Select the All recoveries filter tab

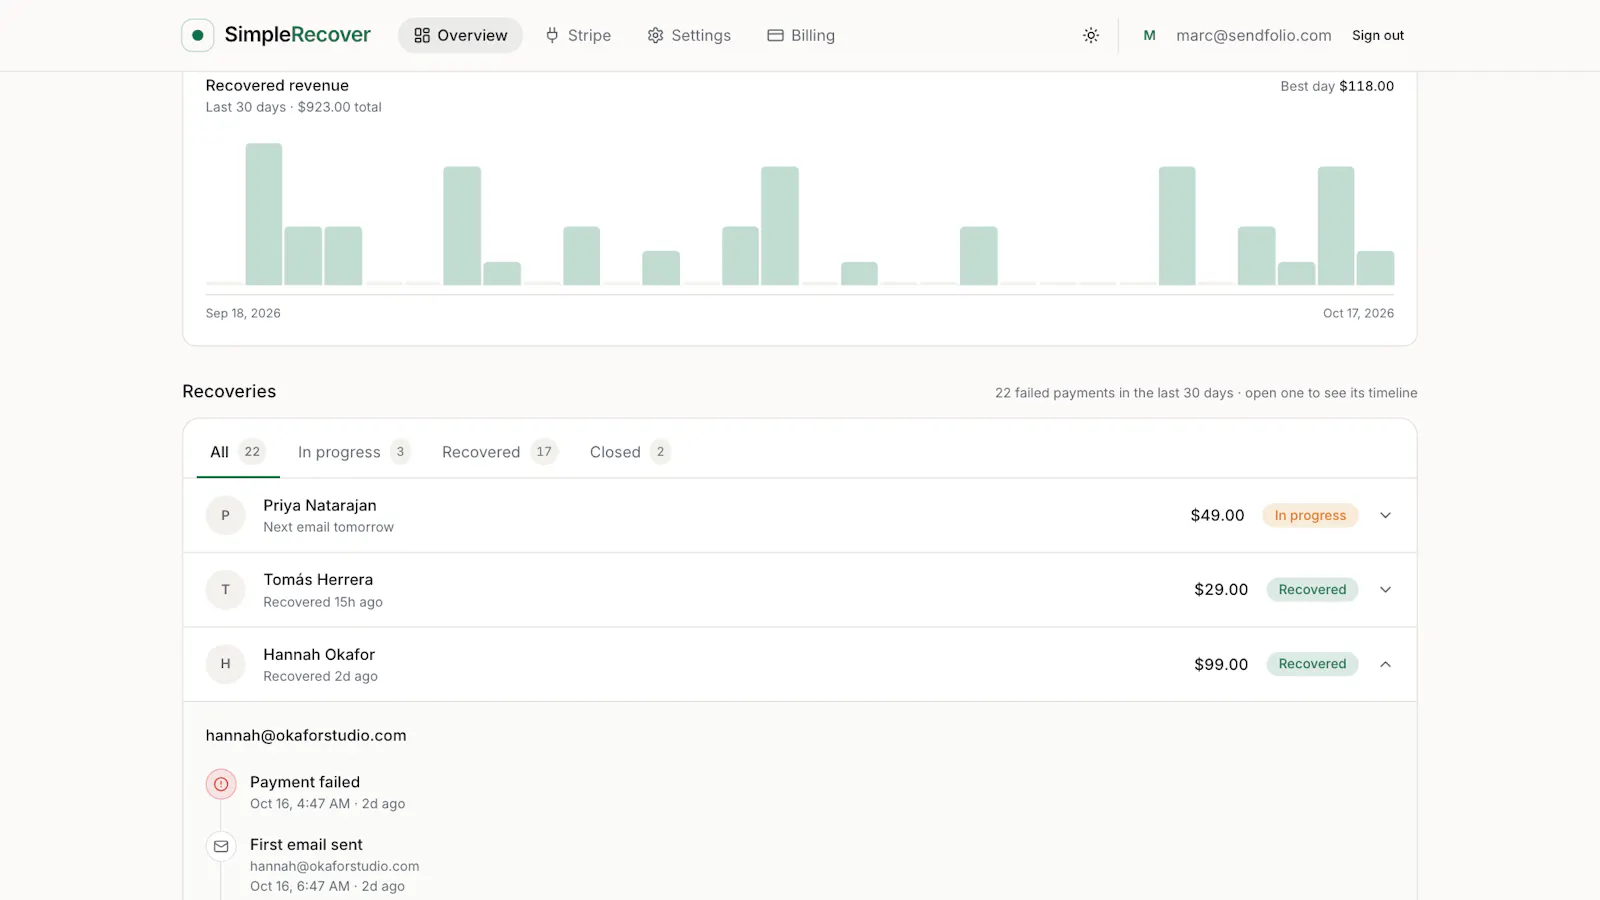tap(238, 452)
